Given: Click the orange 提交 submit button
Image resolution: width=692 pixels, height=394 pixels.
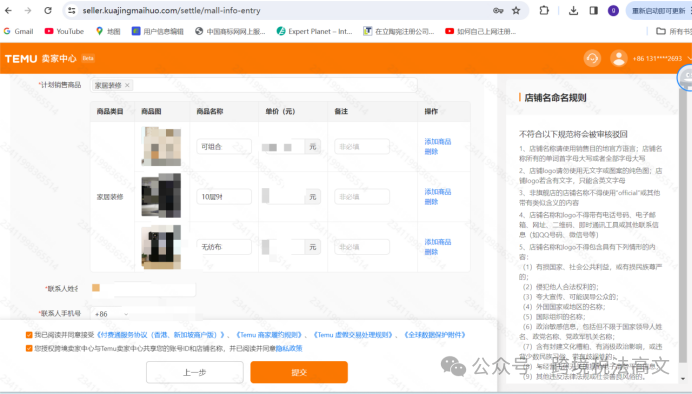Looking at the screenshot, I should [x=299, y=372].
